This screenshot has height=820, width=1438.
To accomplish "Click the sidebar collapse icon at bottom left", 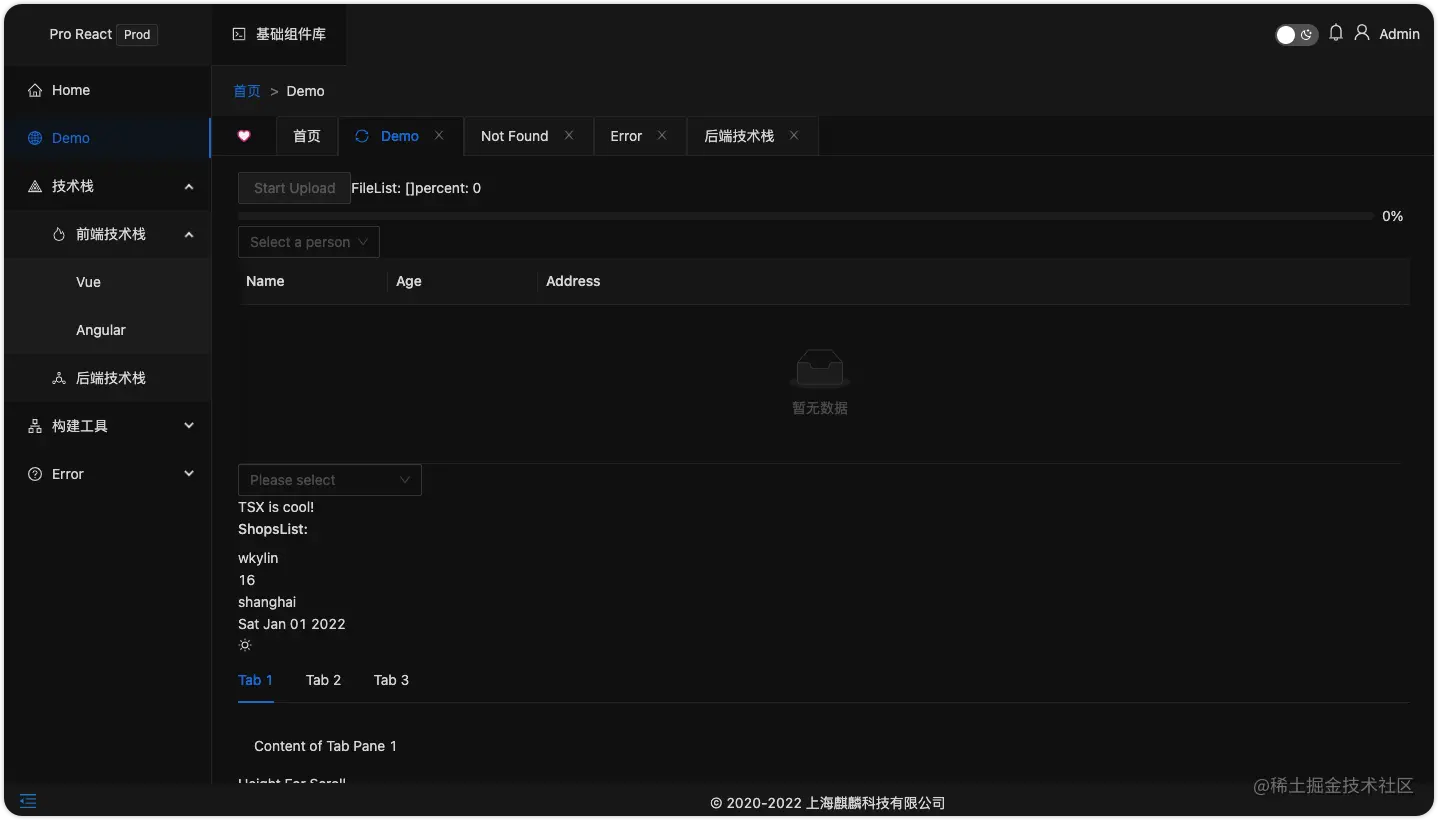I will point(28,801).
